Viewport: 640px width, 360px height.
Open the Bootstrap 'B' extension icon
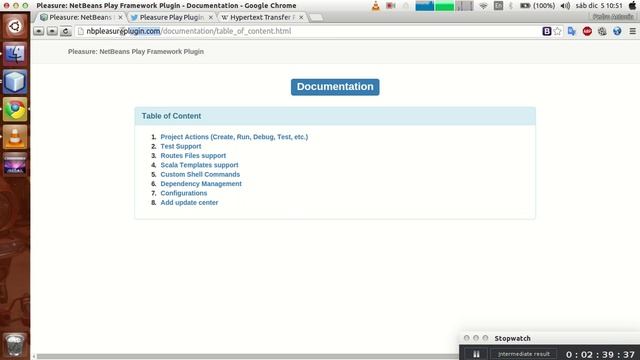547,31
